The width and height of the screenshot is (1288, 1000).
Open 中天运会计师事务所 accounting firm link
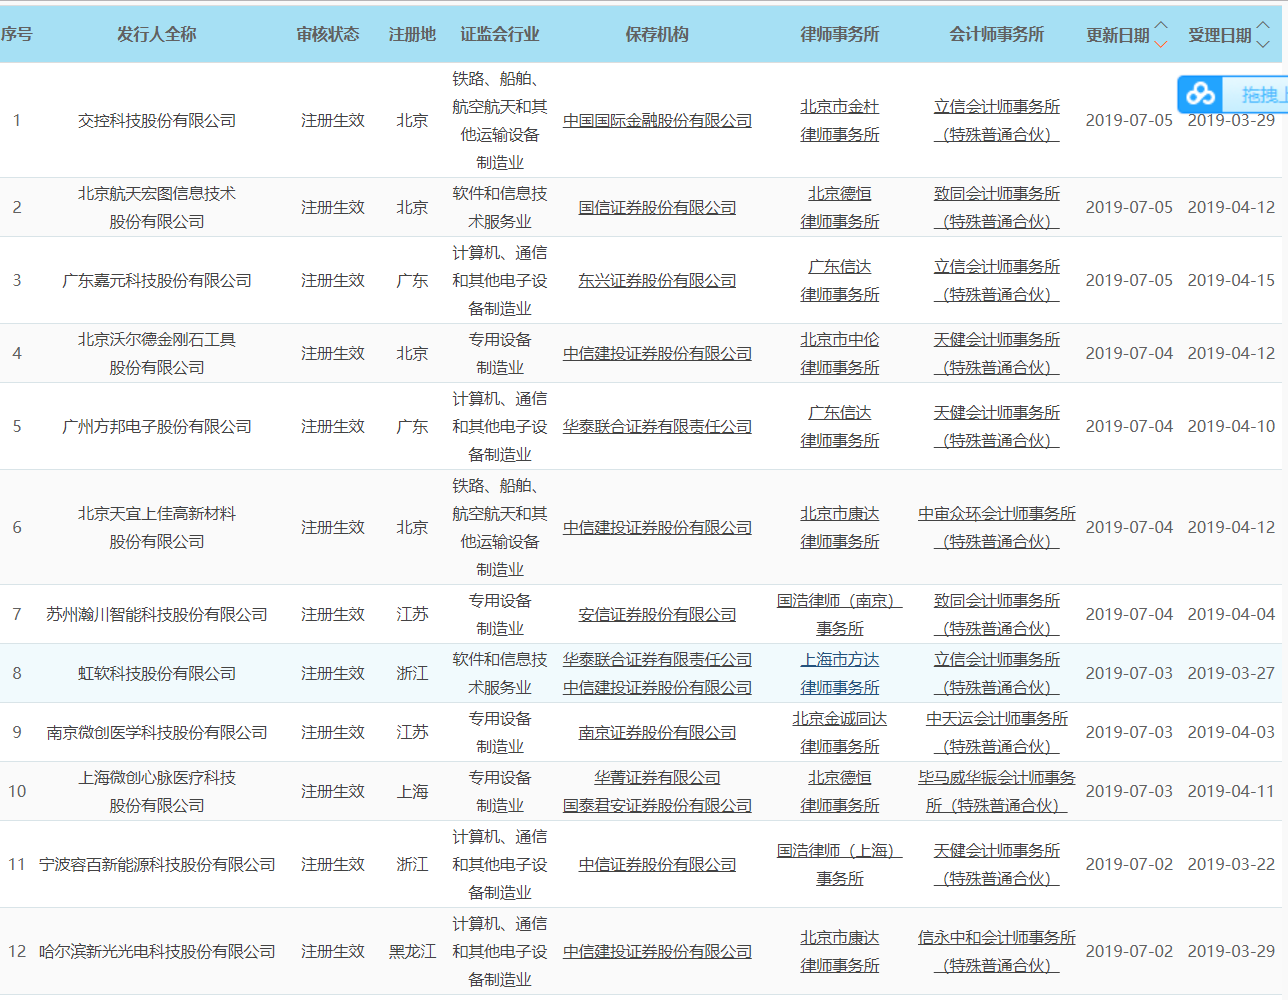997,732
